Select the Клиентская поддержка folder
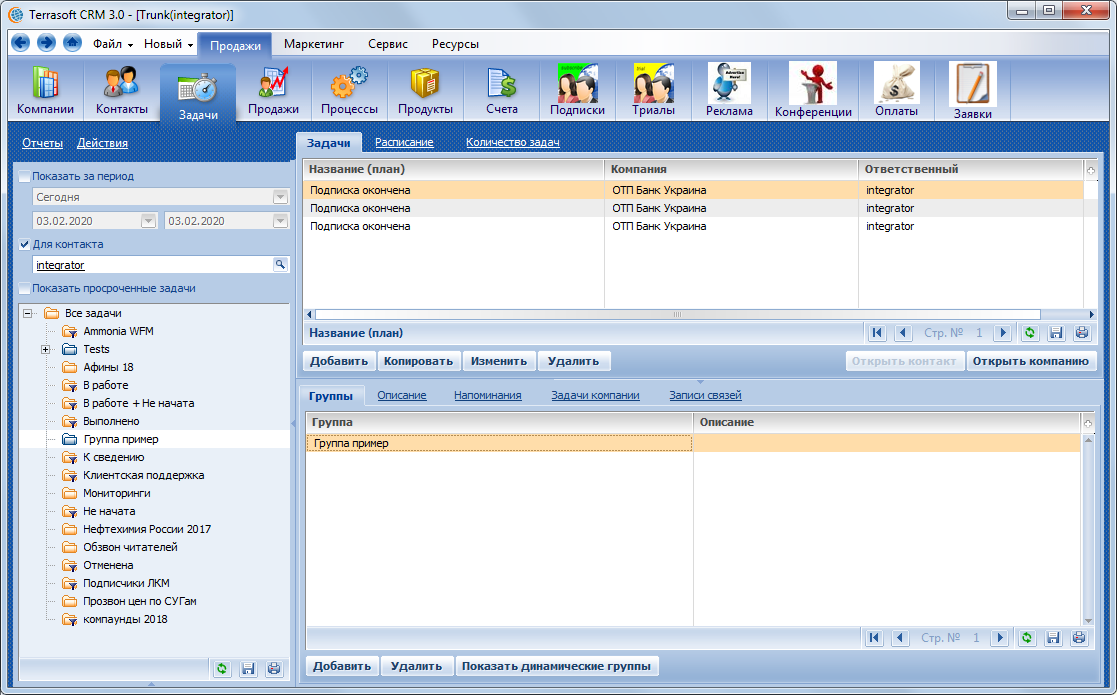 coord(144,475)
